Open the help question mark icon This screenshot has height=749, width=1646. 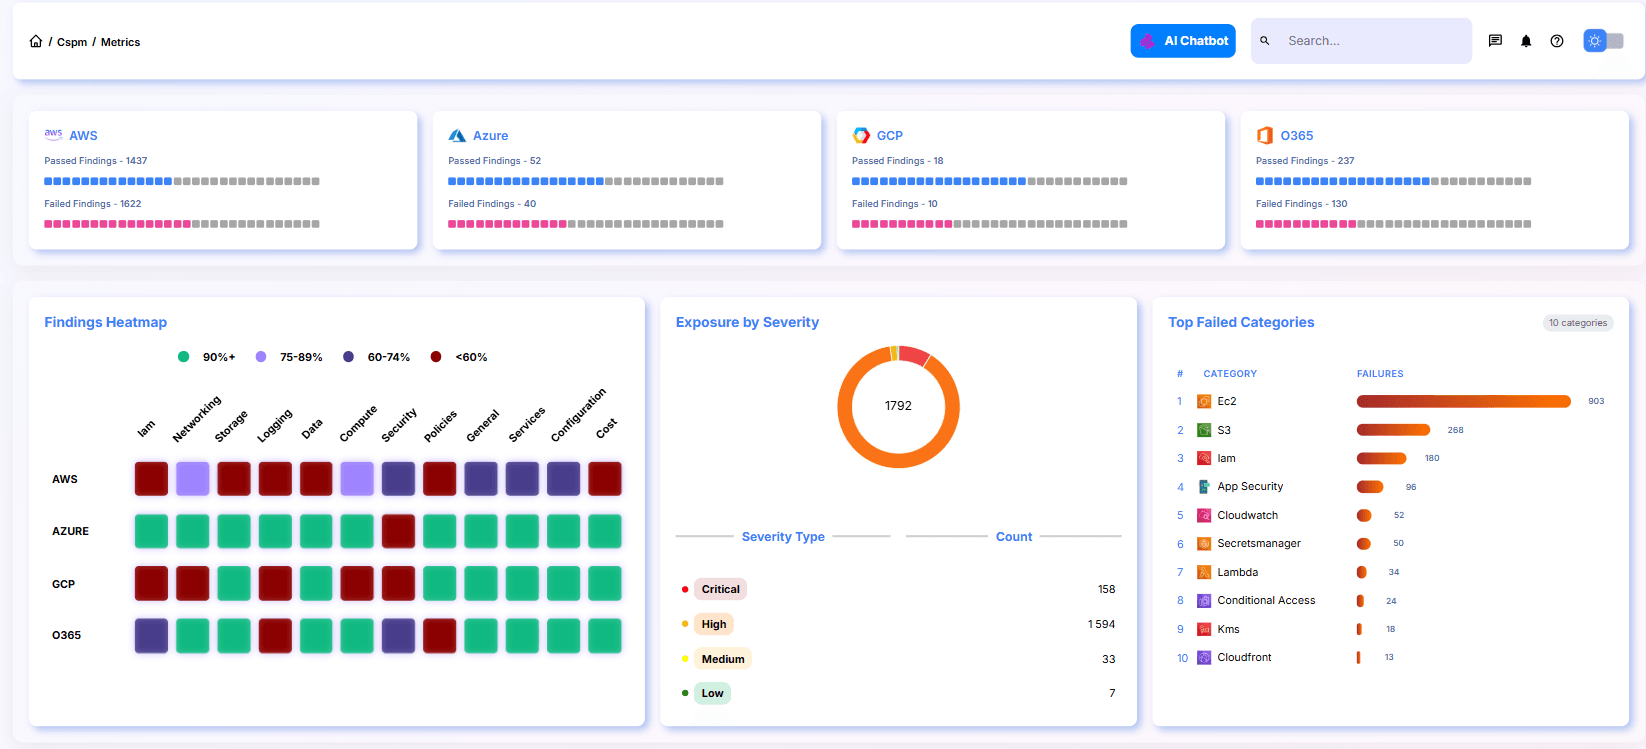click(1557, 41)
